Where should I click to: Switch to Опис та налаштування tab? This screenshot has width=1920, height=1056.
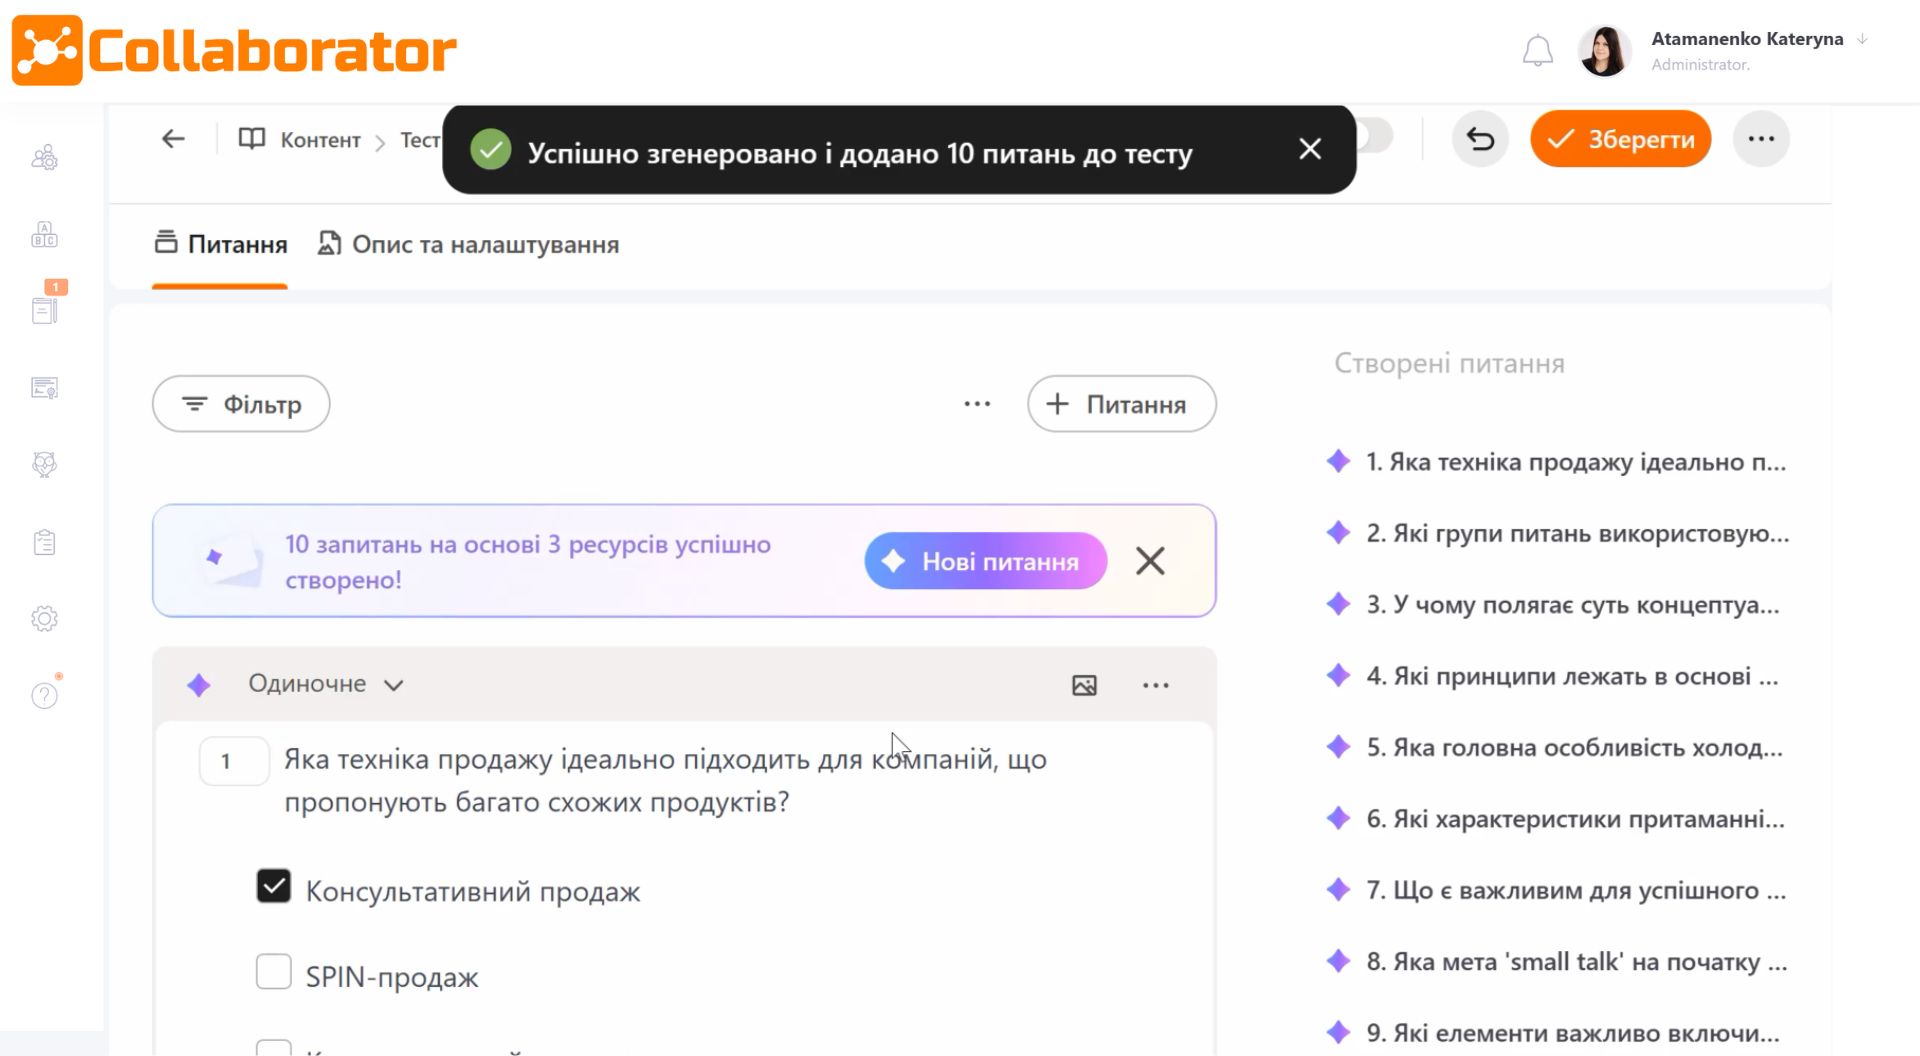468,245
